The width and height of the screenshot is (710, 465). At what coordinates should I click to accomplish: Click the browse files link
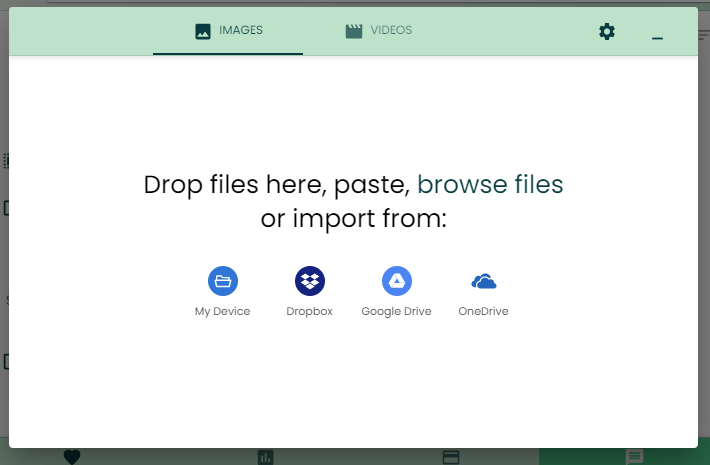(490, 184)
